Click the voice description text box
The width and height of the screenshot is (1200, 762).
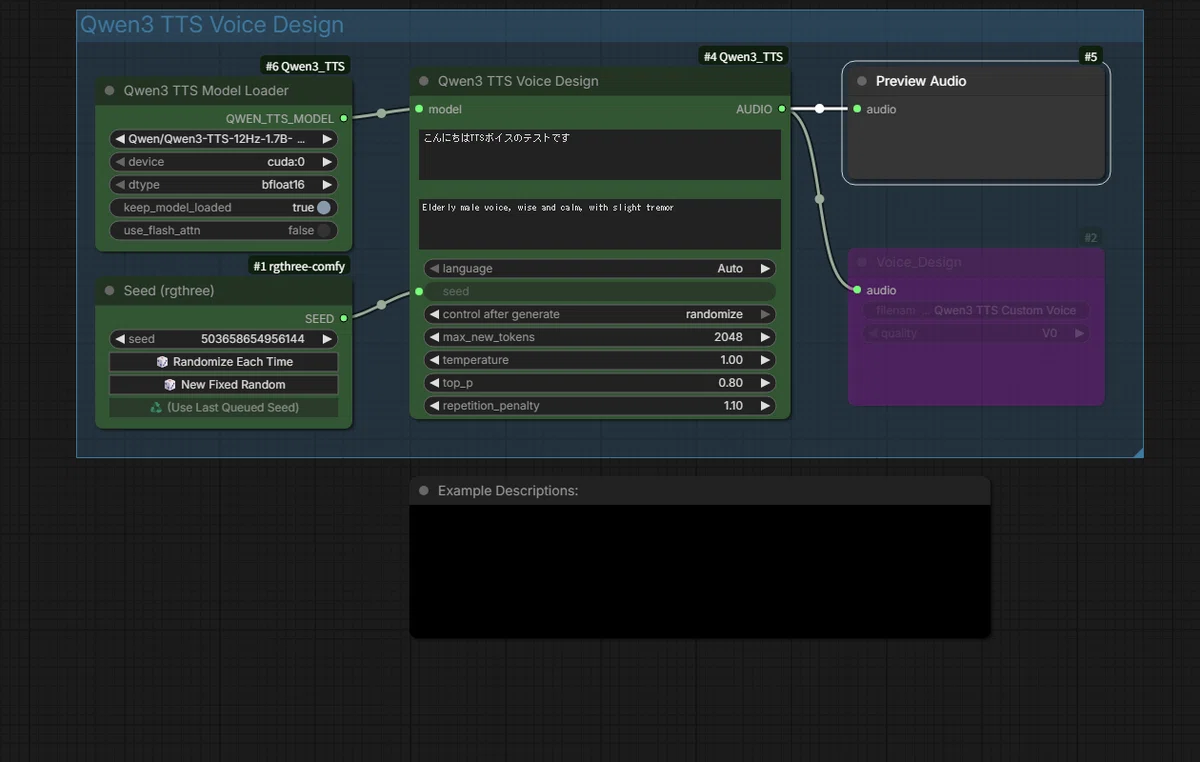(600, 224)
